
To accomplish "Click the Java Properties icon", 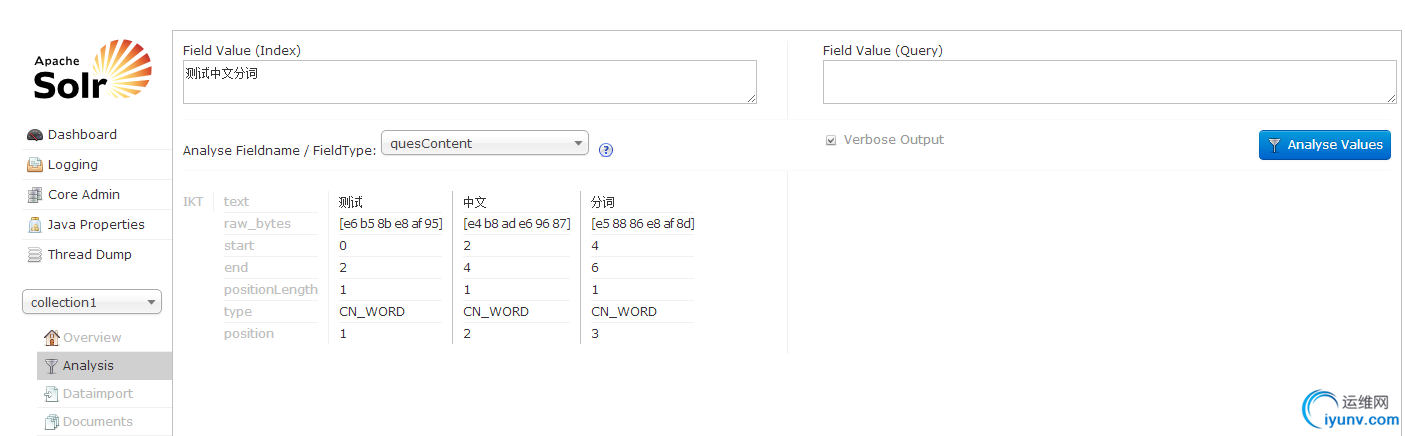I will point(35,225).
